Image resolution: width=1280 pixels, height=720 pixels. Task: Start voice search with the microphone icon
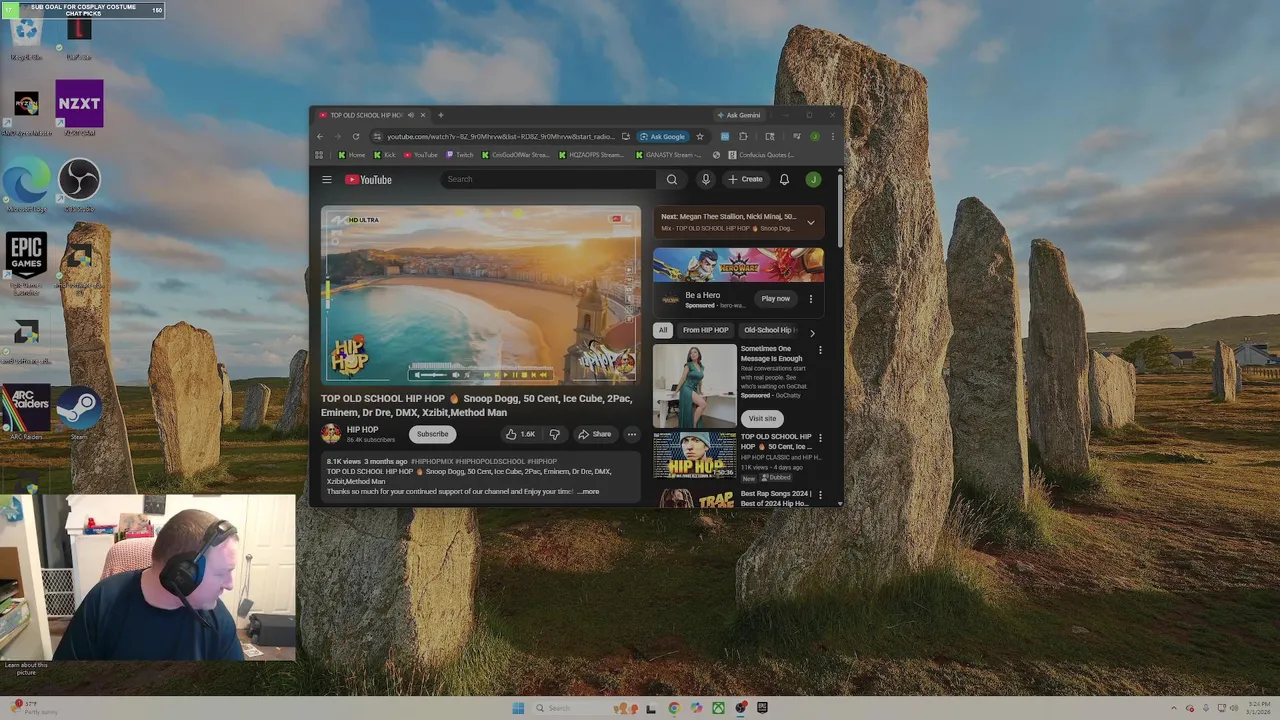[x=706, y=180]
